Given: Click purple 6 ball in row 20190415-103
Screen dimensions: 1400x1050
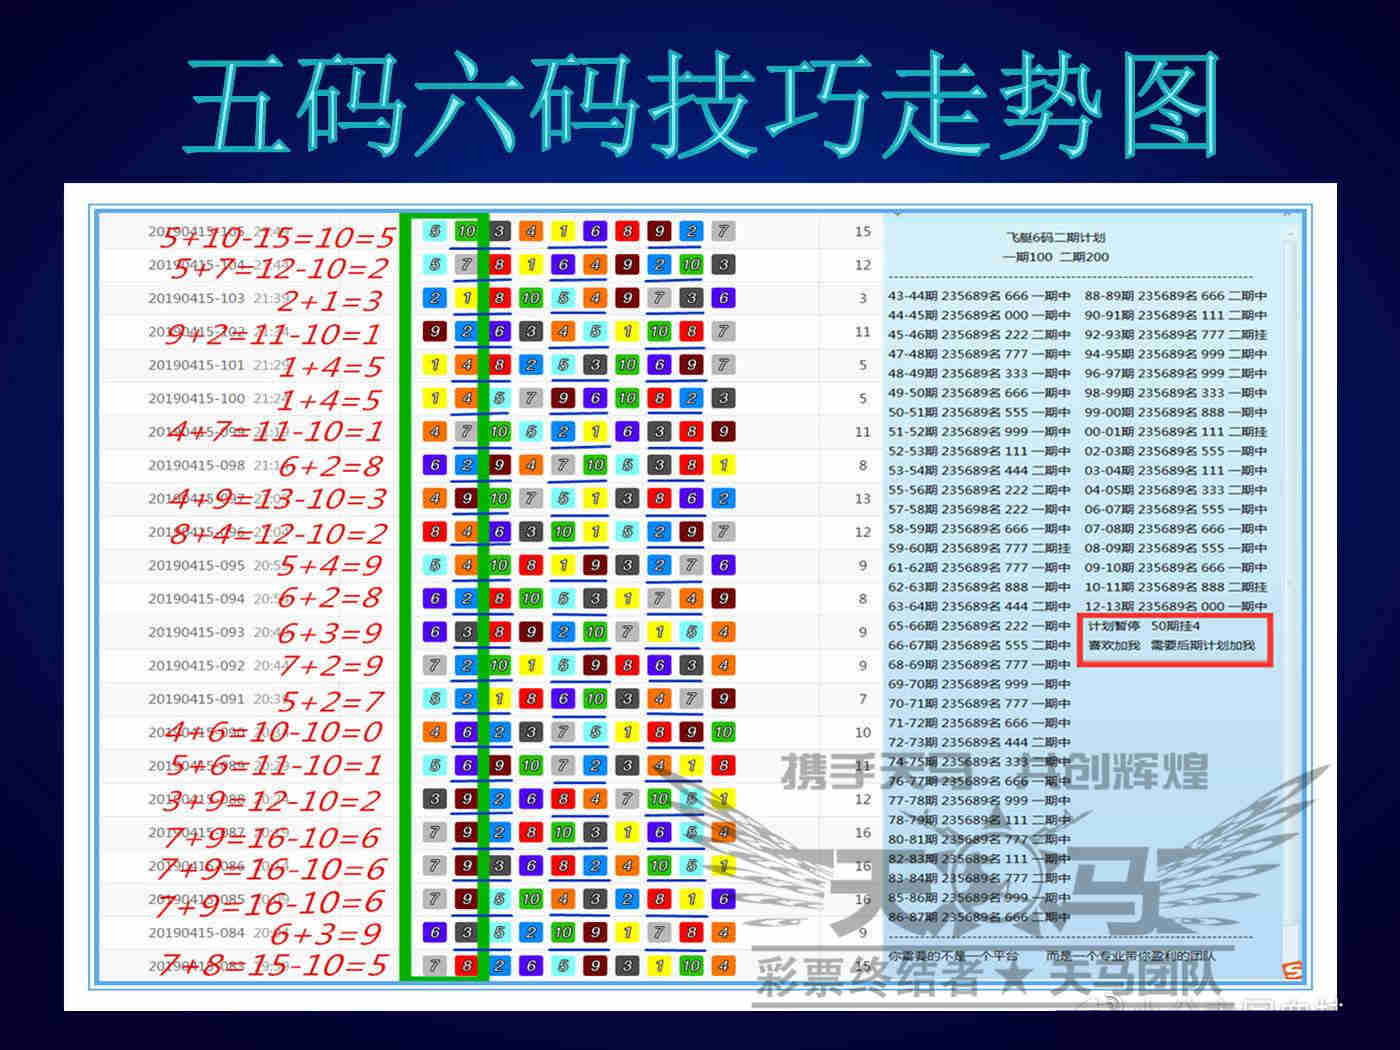Looking at the screenshot, I should click(x=723, y=298).
